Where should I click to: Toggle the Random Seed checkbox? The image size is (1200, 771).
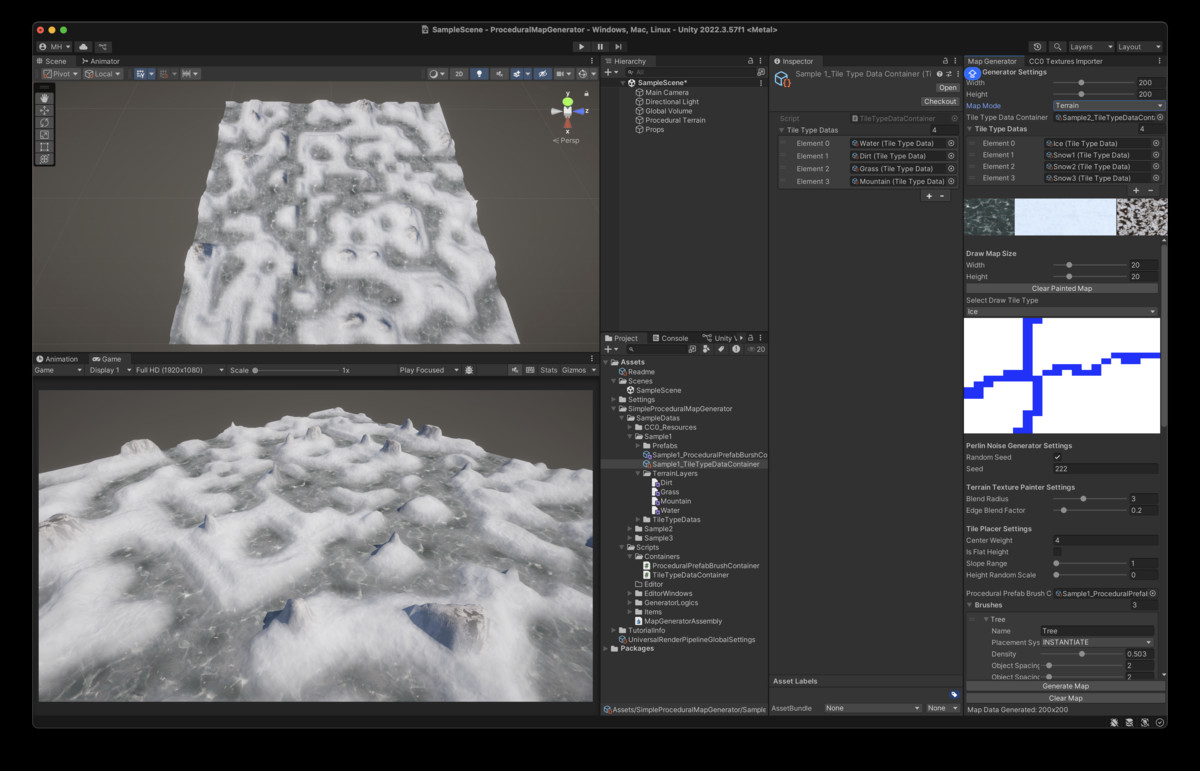[1058, 457]
